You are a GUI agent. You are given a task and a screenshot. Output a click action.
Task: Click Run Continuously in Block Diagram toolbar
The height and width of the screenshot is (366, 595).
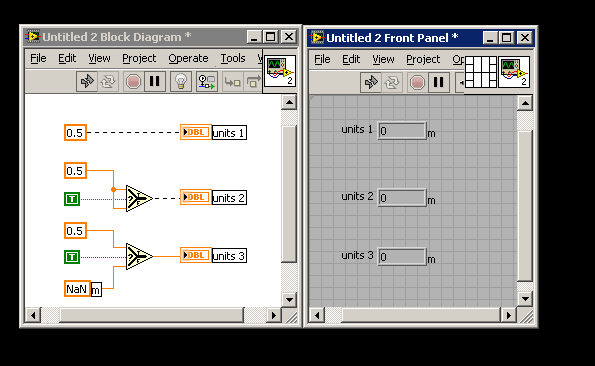pos(108,81)
